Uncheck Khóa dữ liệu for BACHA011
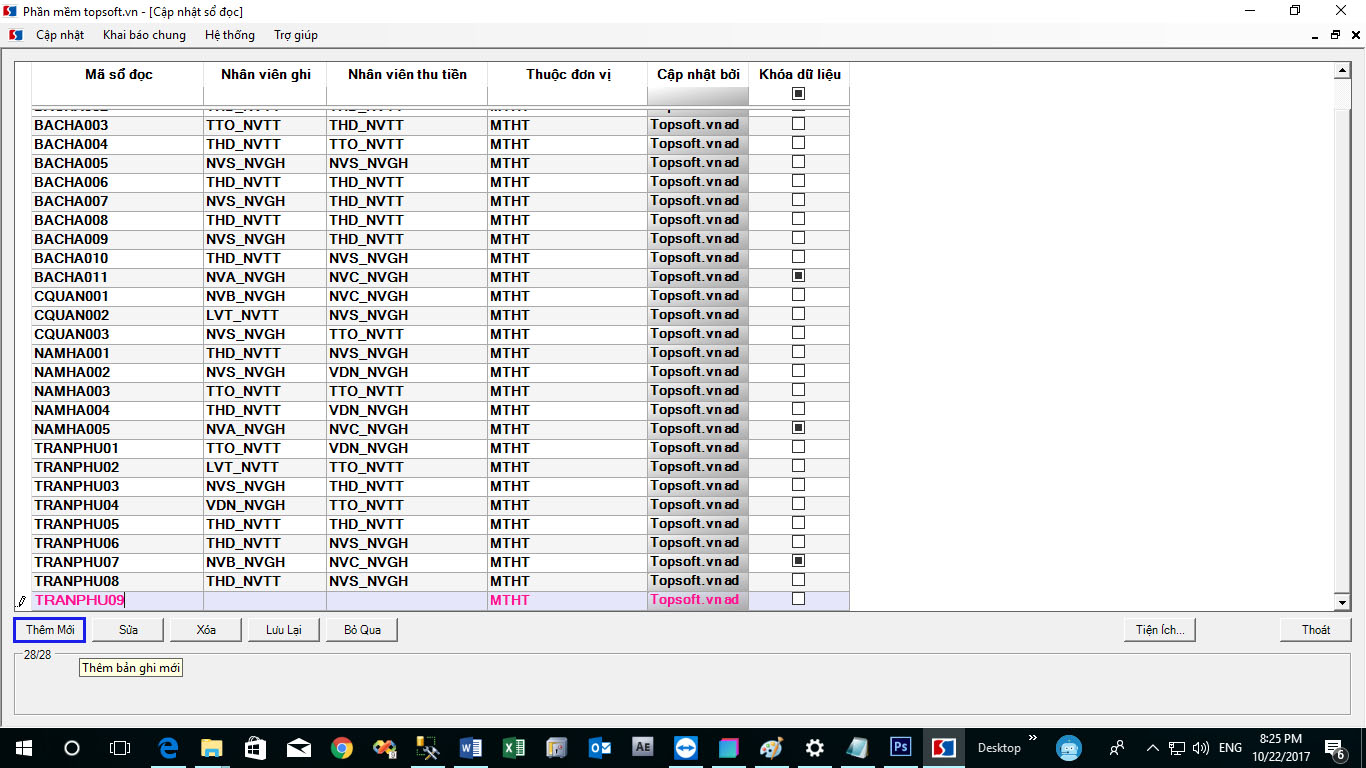1366x768 pixels. click(x=798, y=276)
